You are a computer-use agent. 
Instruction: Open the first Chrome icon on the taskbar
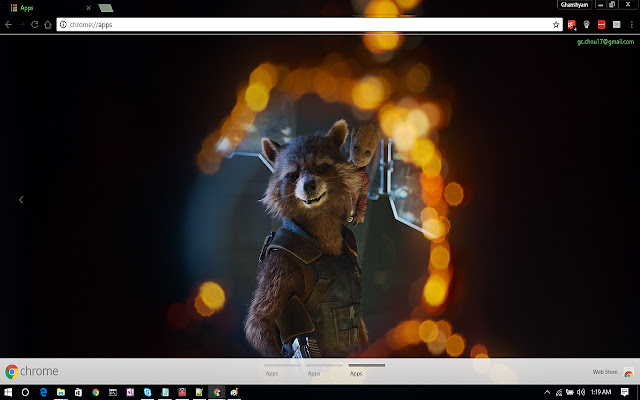click(x=96, y=392)
